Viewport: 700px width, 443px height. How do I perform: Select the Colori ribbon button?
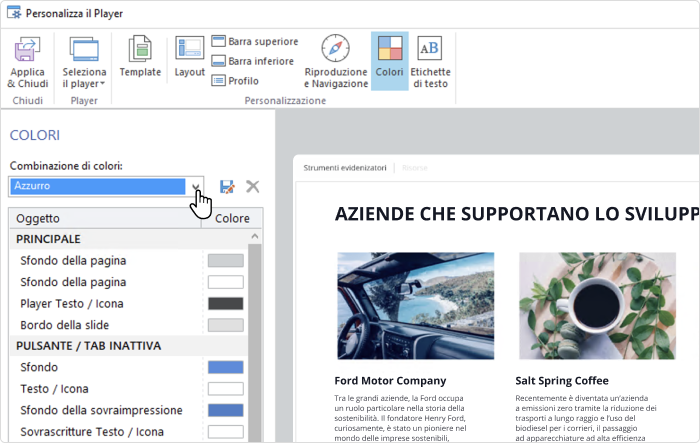pyautogui.click(x=389, y=61)
